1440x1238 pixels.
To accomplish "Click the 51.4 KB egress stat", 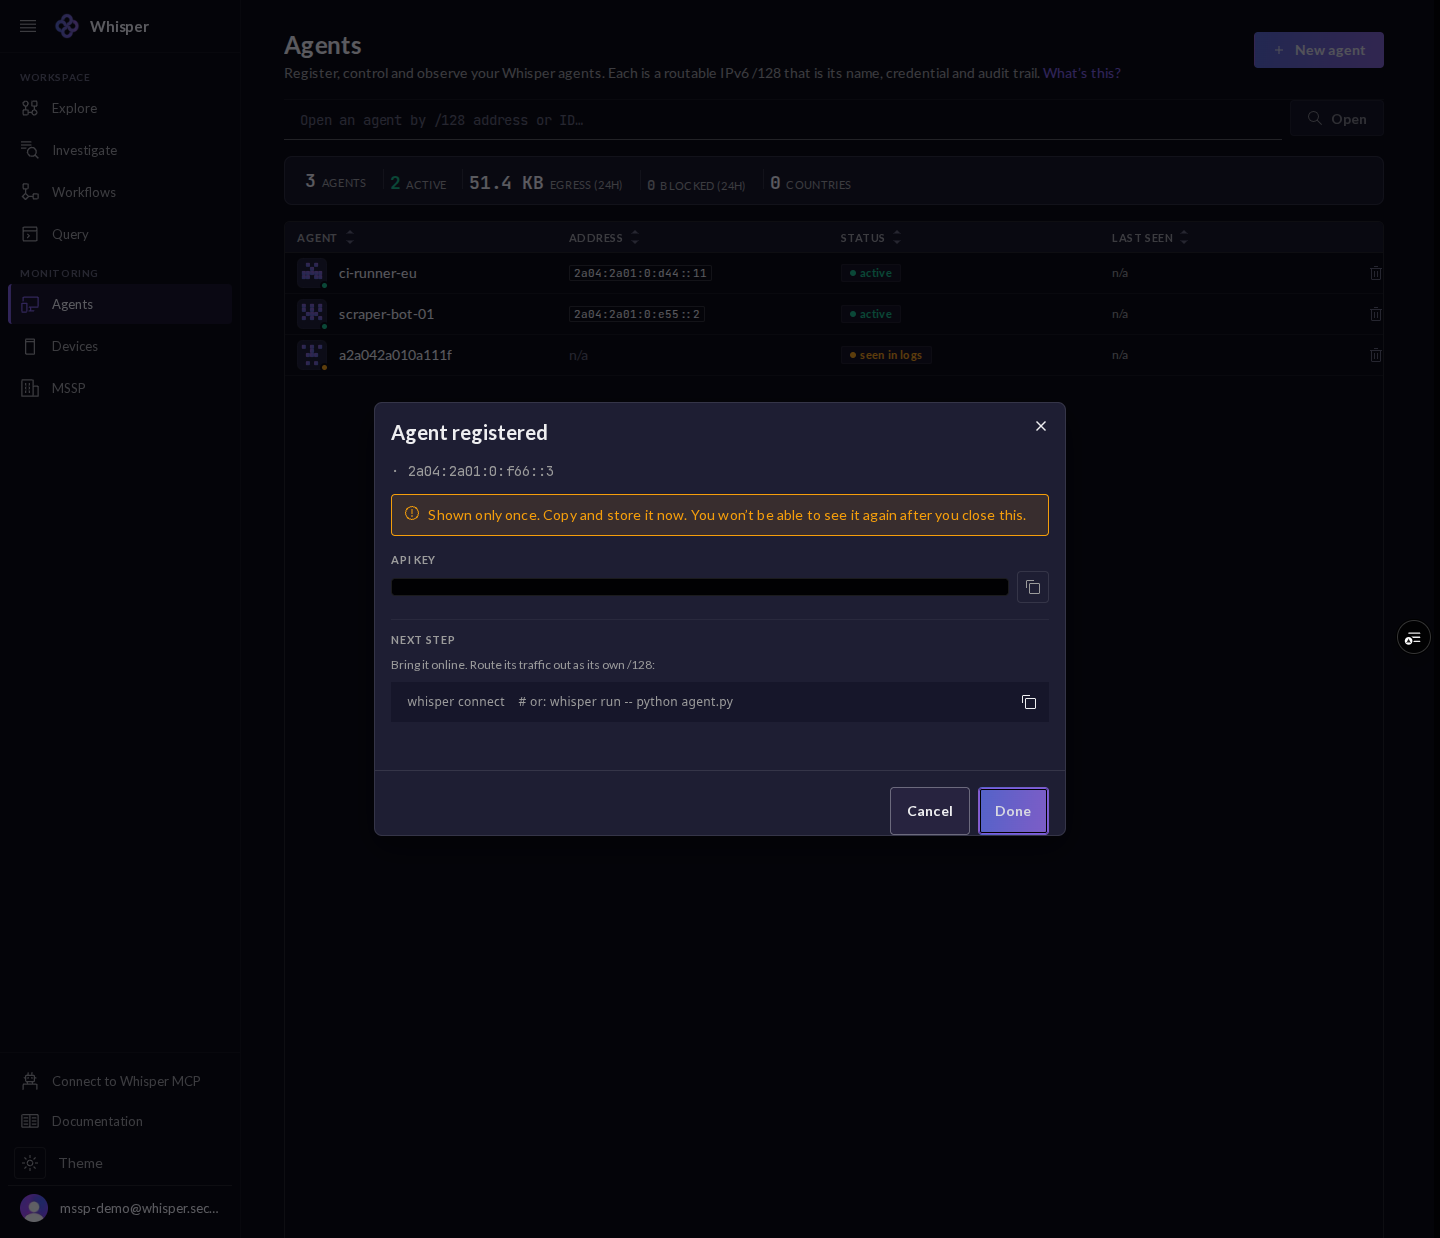I will coord(545,183).
